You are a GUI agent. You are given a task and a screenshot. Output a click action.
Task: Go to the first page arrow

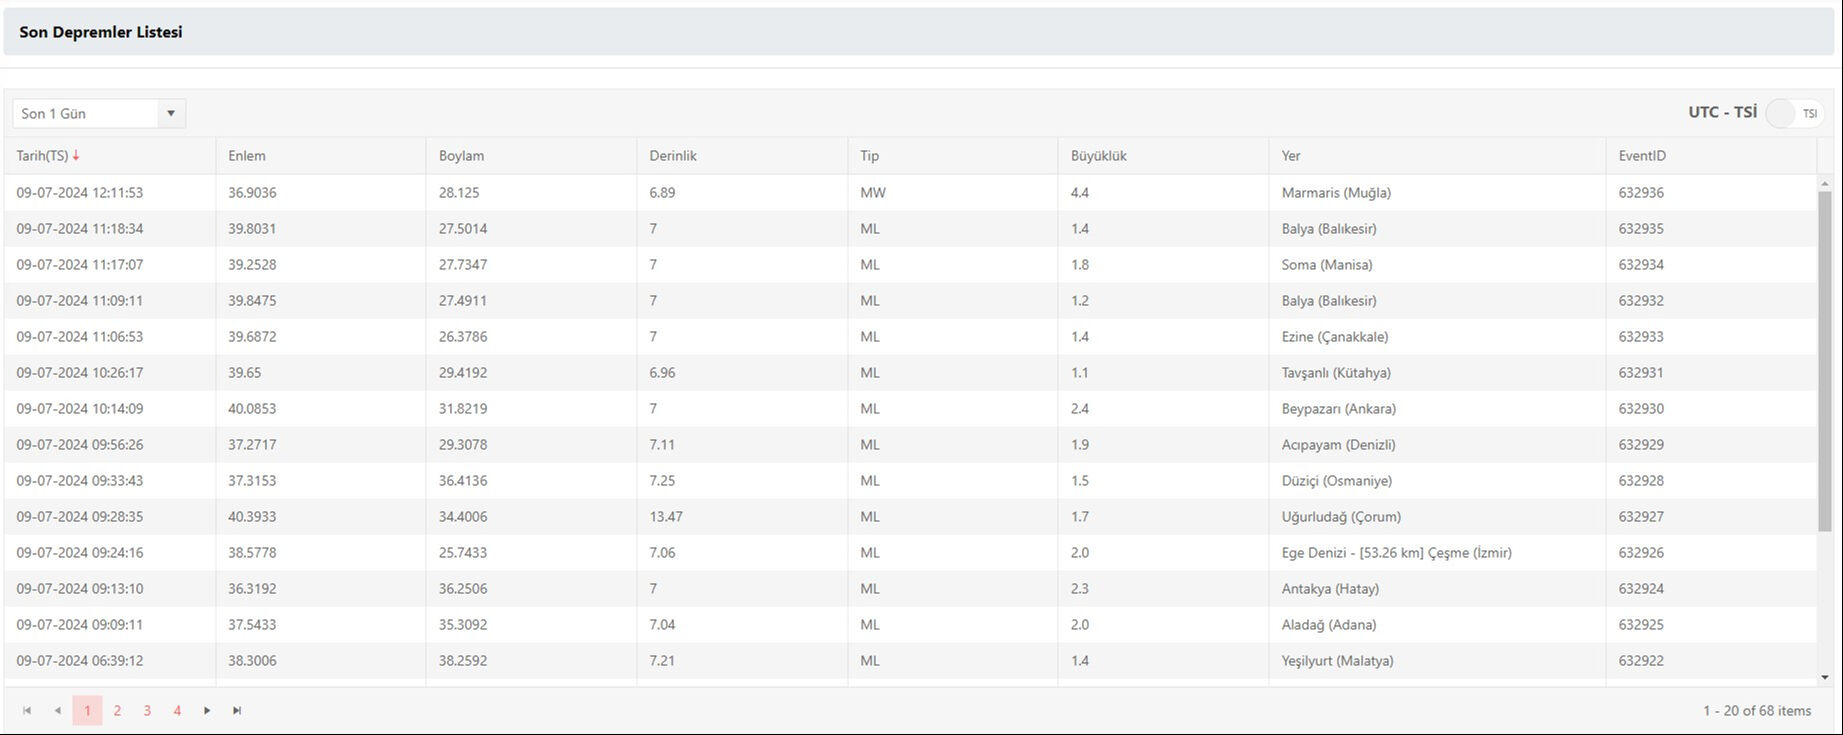click(x=27, y=710)
